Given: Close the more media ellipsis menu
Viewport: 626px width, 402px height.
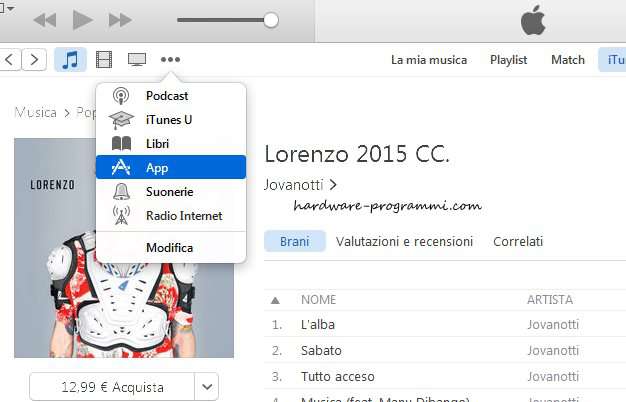Looking at the screenshot, I should (170, 59).
